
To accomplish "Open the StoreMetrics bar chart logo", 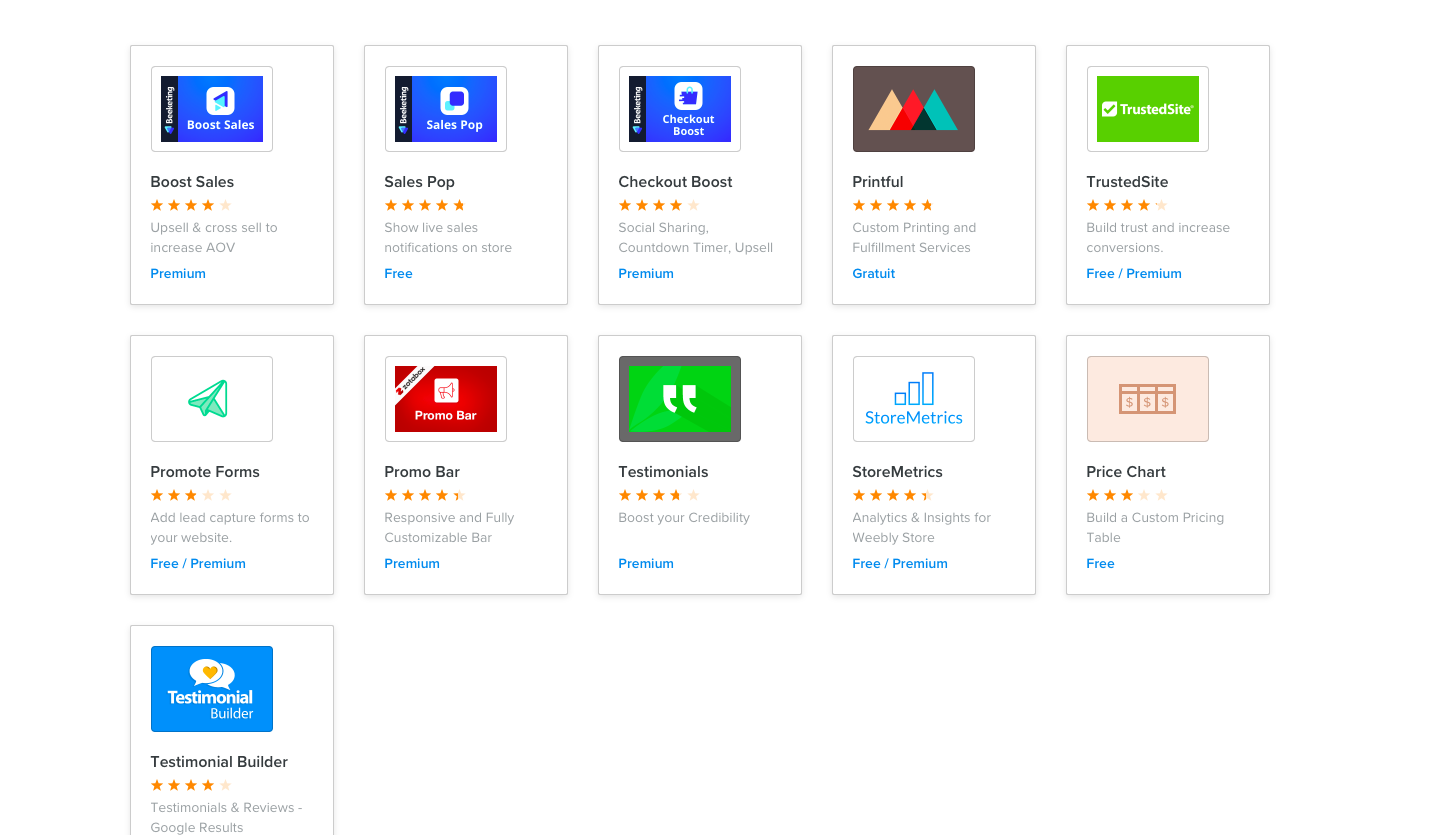I will pos(914,399).
